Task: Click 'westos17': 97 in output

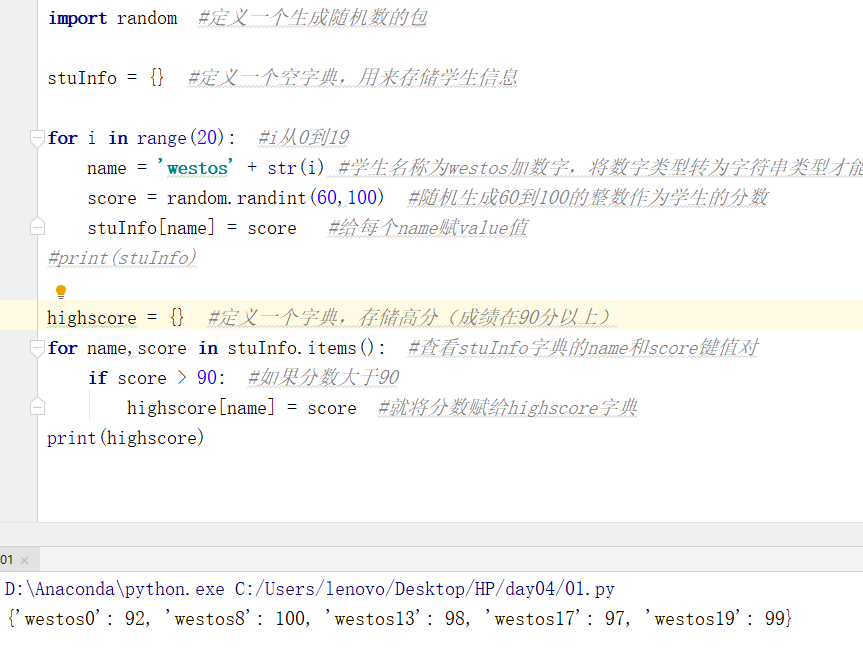Action: pos(557,619)
